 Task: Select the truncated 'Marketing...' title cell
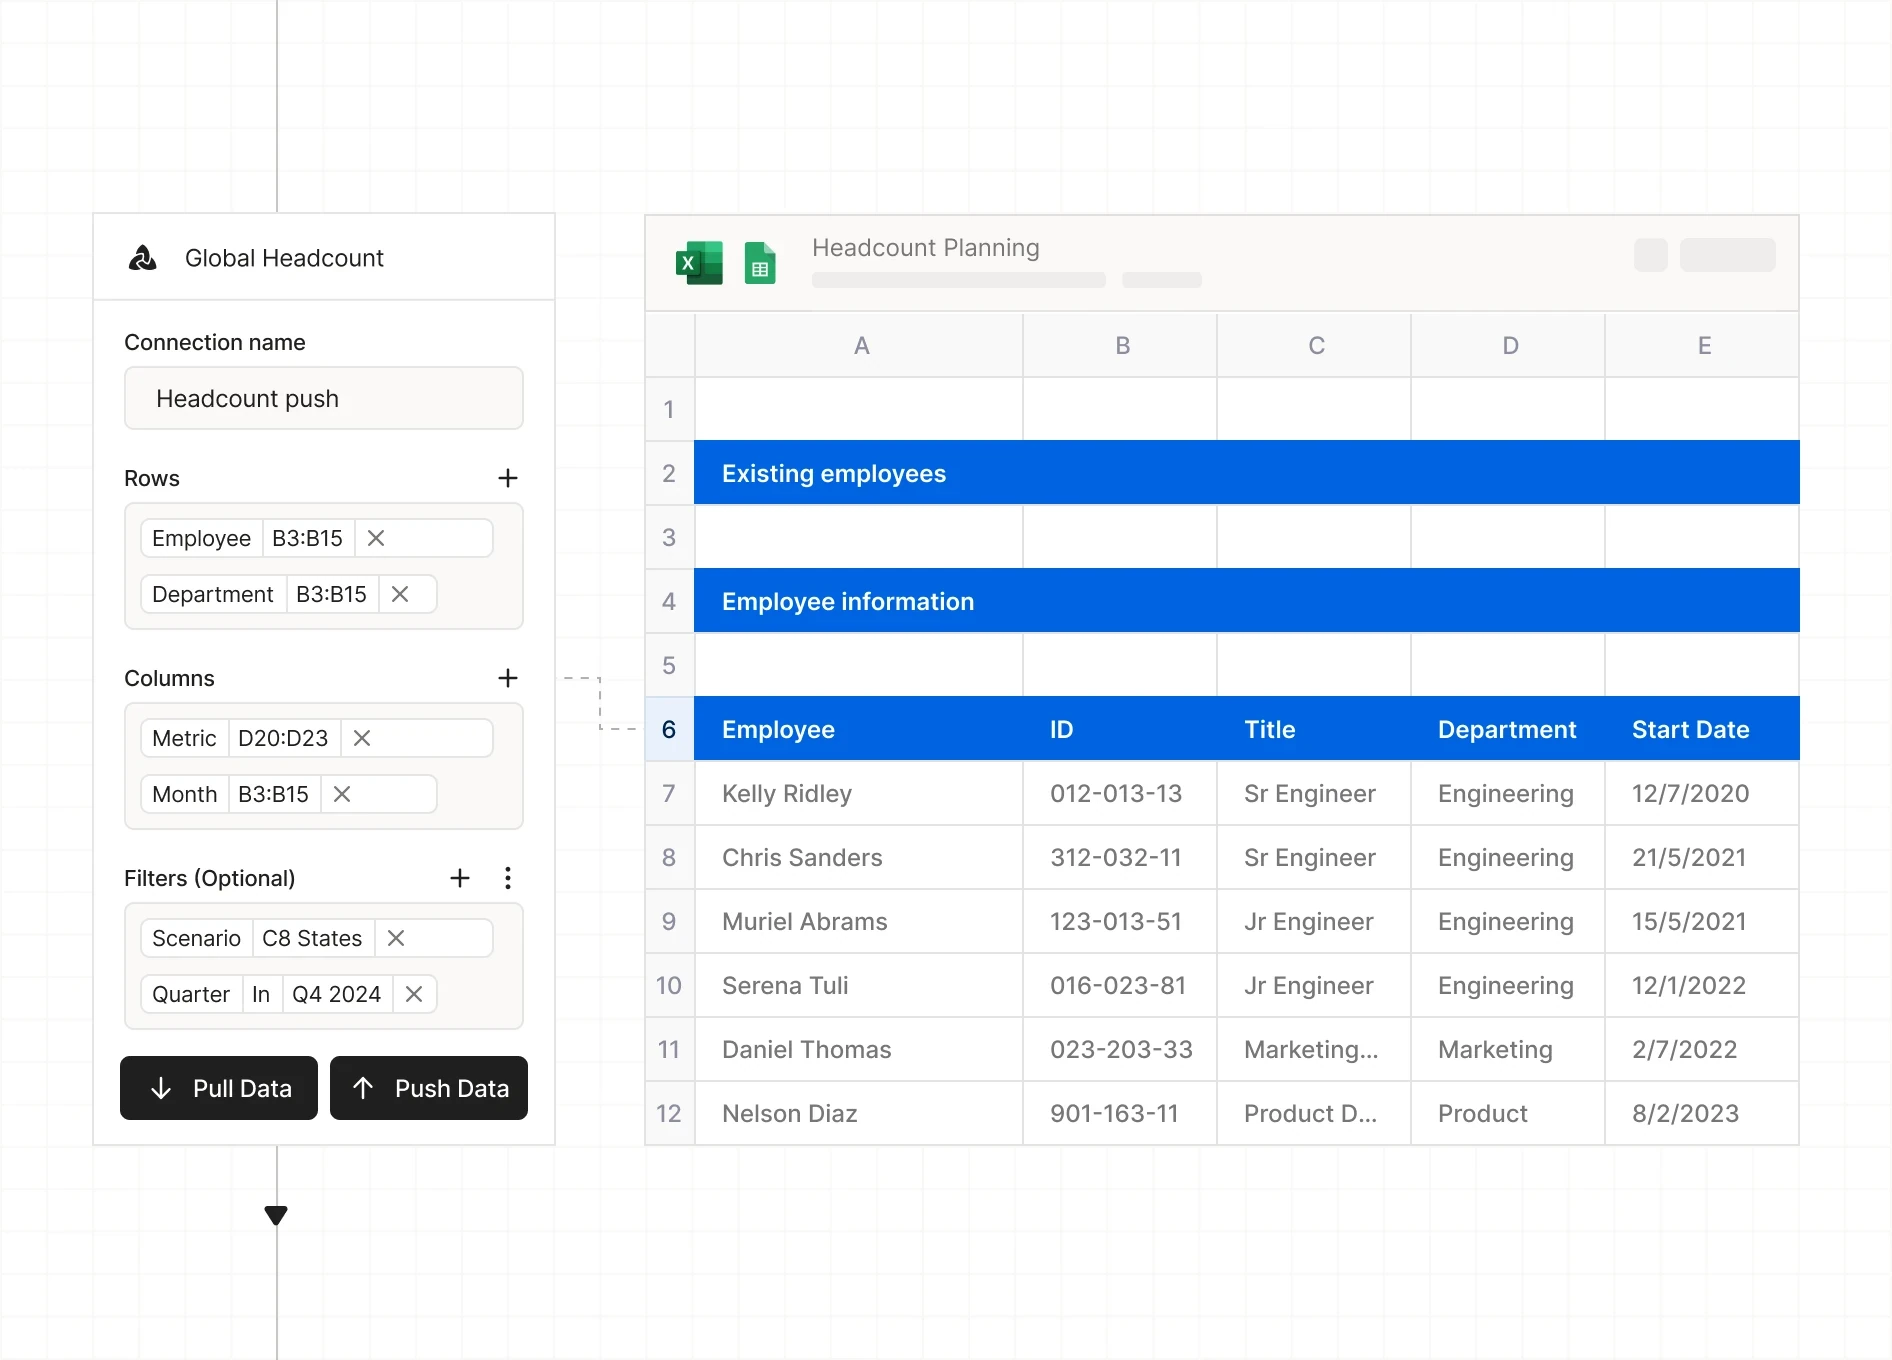(x=1314, y=1049)
